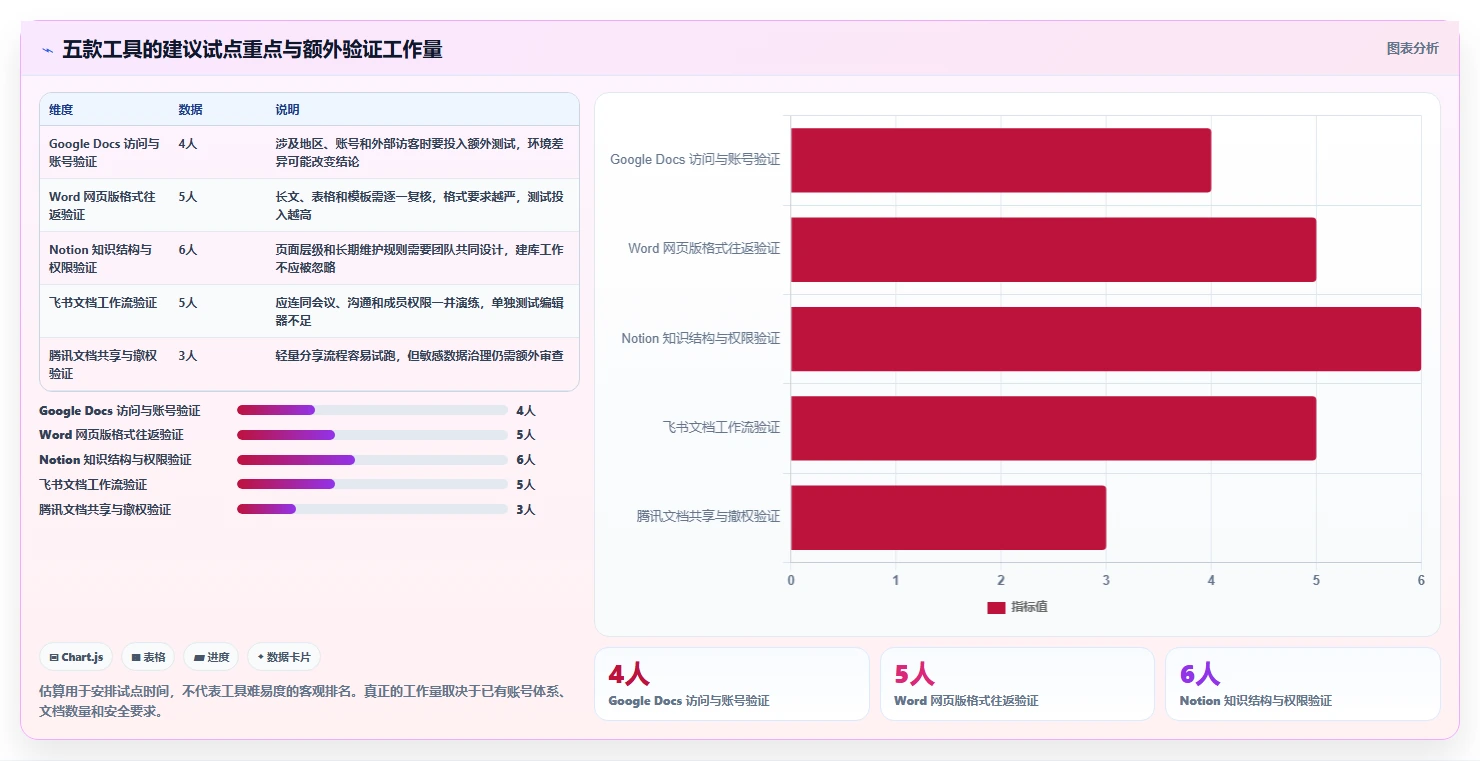Click description starting 轻量分享流程容易试跑

[419, 355]
